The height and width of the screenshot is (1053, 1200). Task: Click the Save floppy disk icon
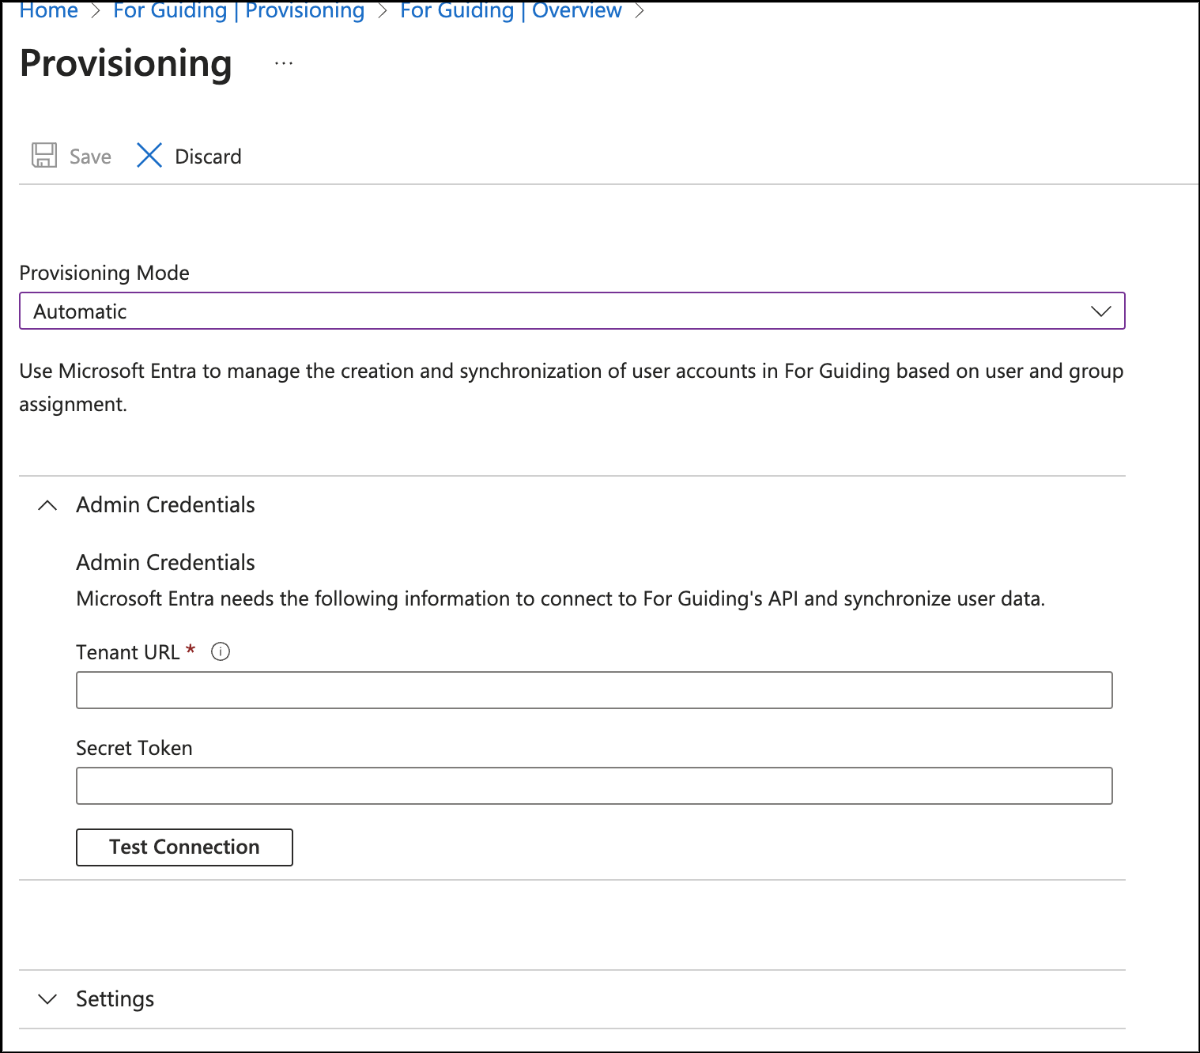[x=44, y=156]
